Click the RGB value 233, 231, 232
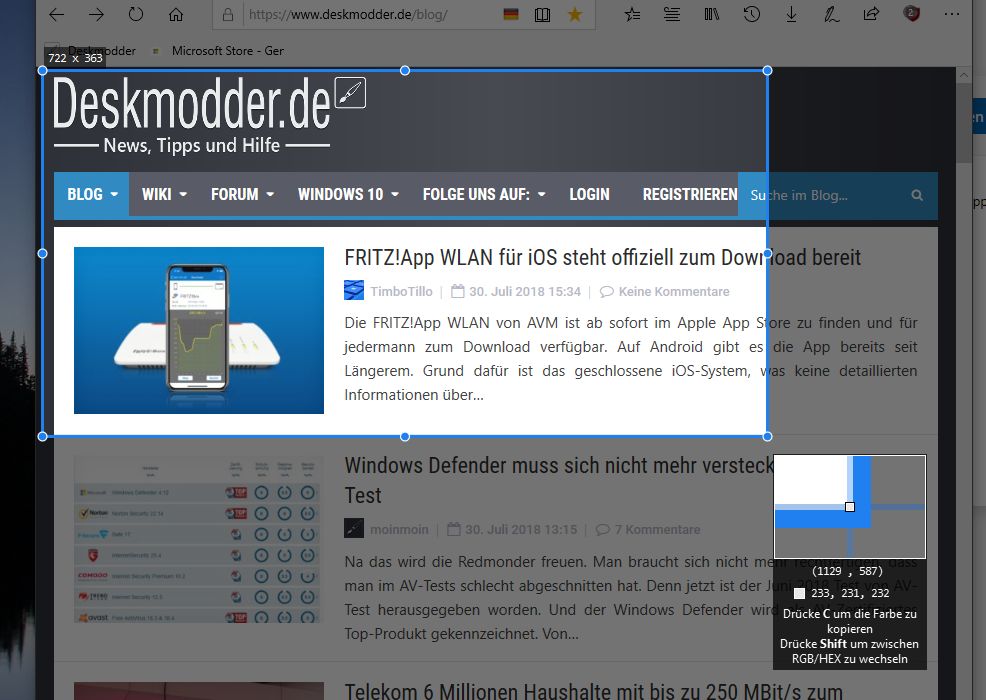This screenshot has height=700, width=986. point(850,593)
